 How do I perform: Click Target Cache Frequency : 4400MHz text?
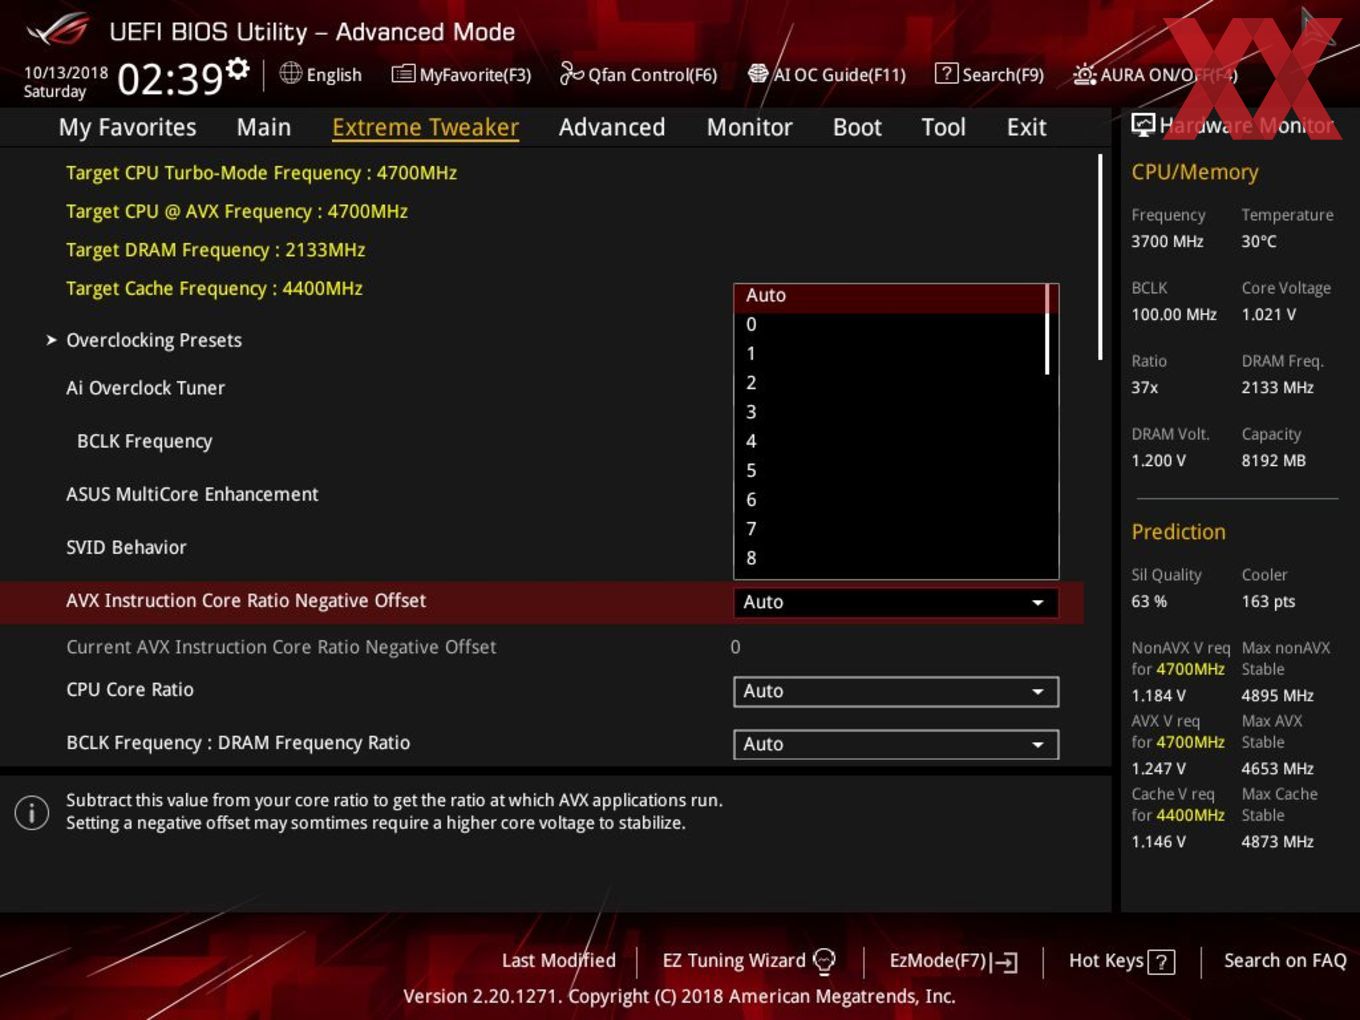214,288
